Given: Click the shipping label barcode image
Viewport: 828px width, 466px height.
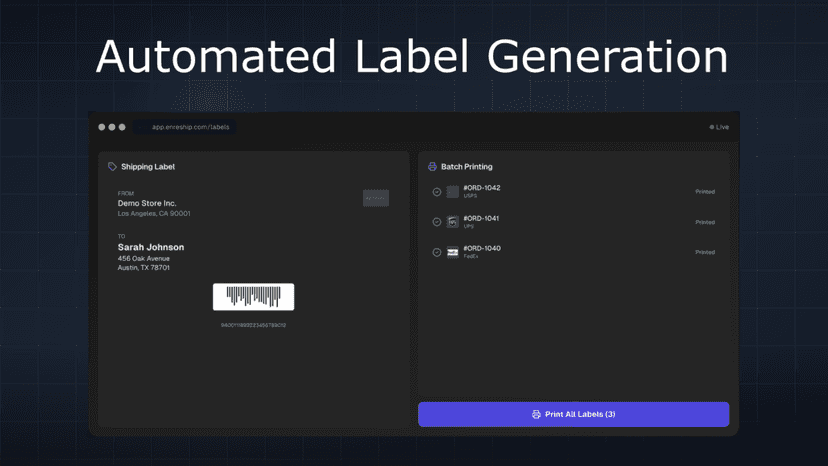Looking at the screenshot, I should tap(253, 297).
